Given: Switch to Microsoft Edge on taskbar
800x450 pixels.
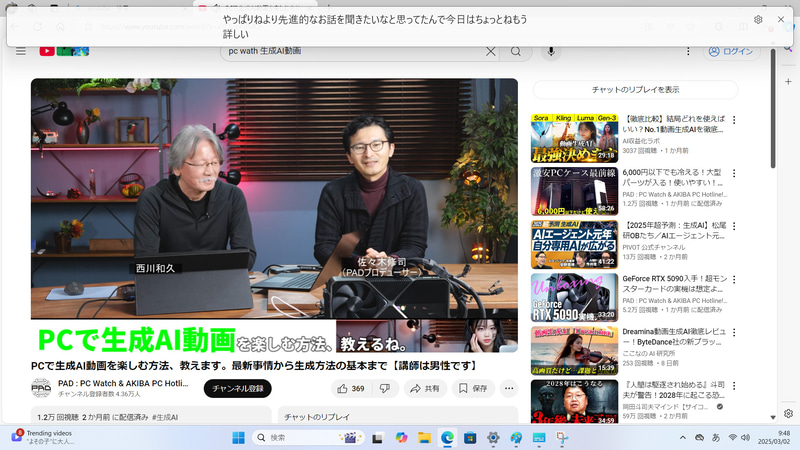Looking at the screenshot, I should 447,438.
